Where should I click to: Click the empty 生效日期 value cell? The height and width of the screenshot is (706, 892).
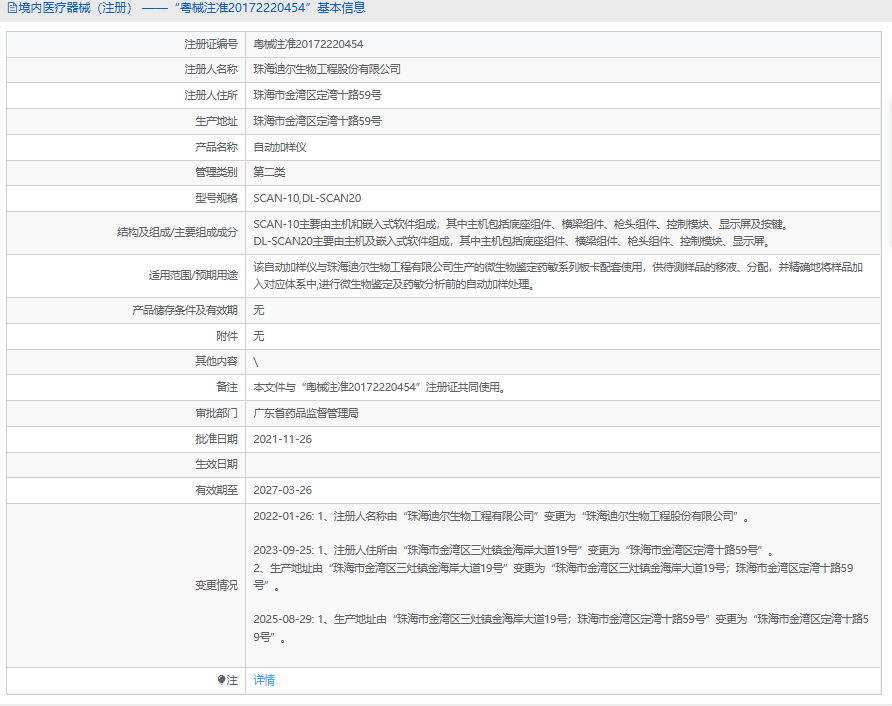point(563,465)
